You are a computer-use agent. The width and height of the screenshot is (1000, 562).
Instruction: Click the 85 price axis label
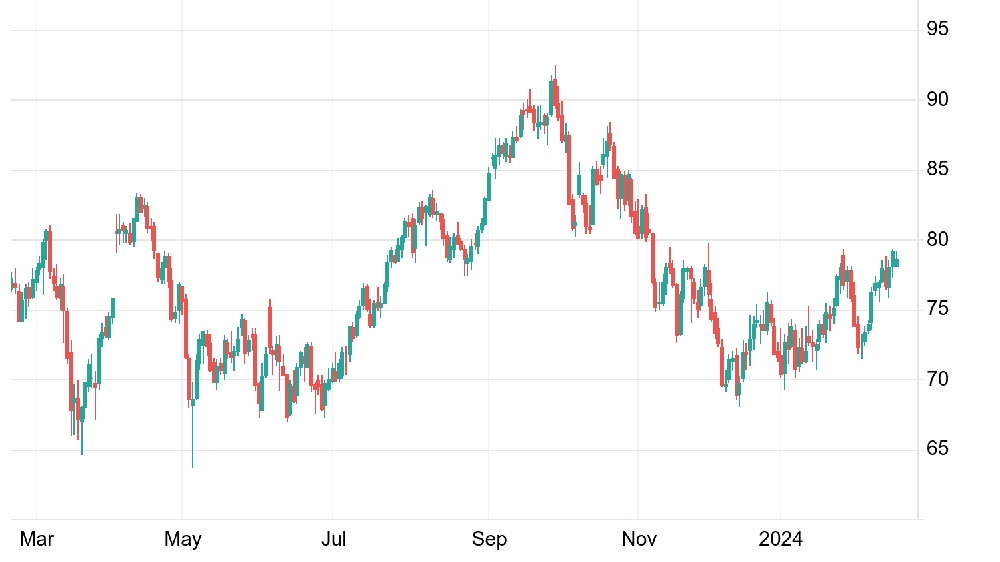tap(938, 169)
